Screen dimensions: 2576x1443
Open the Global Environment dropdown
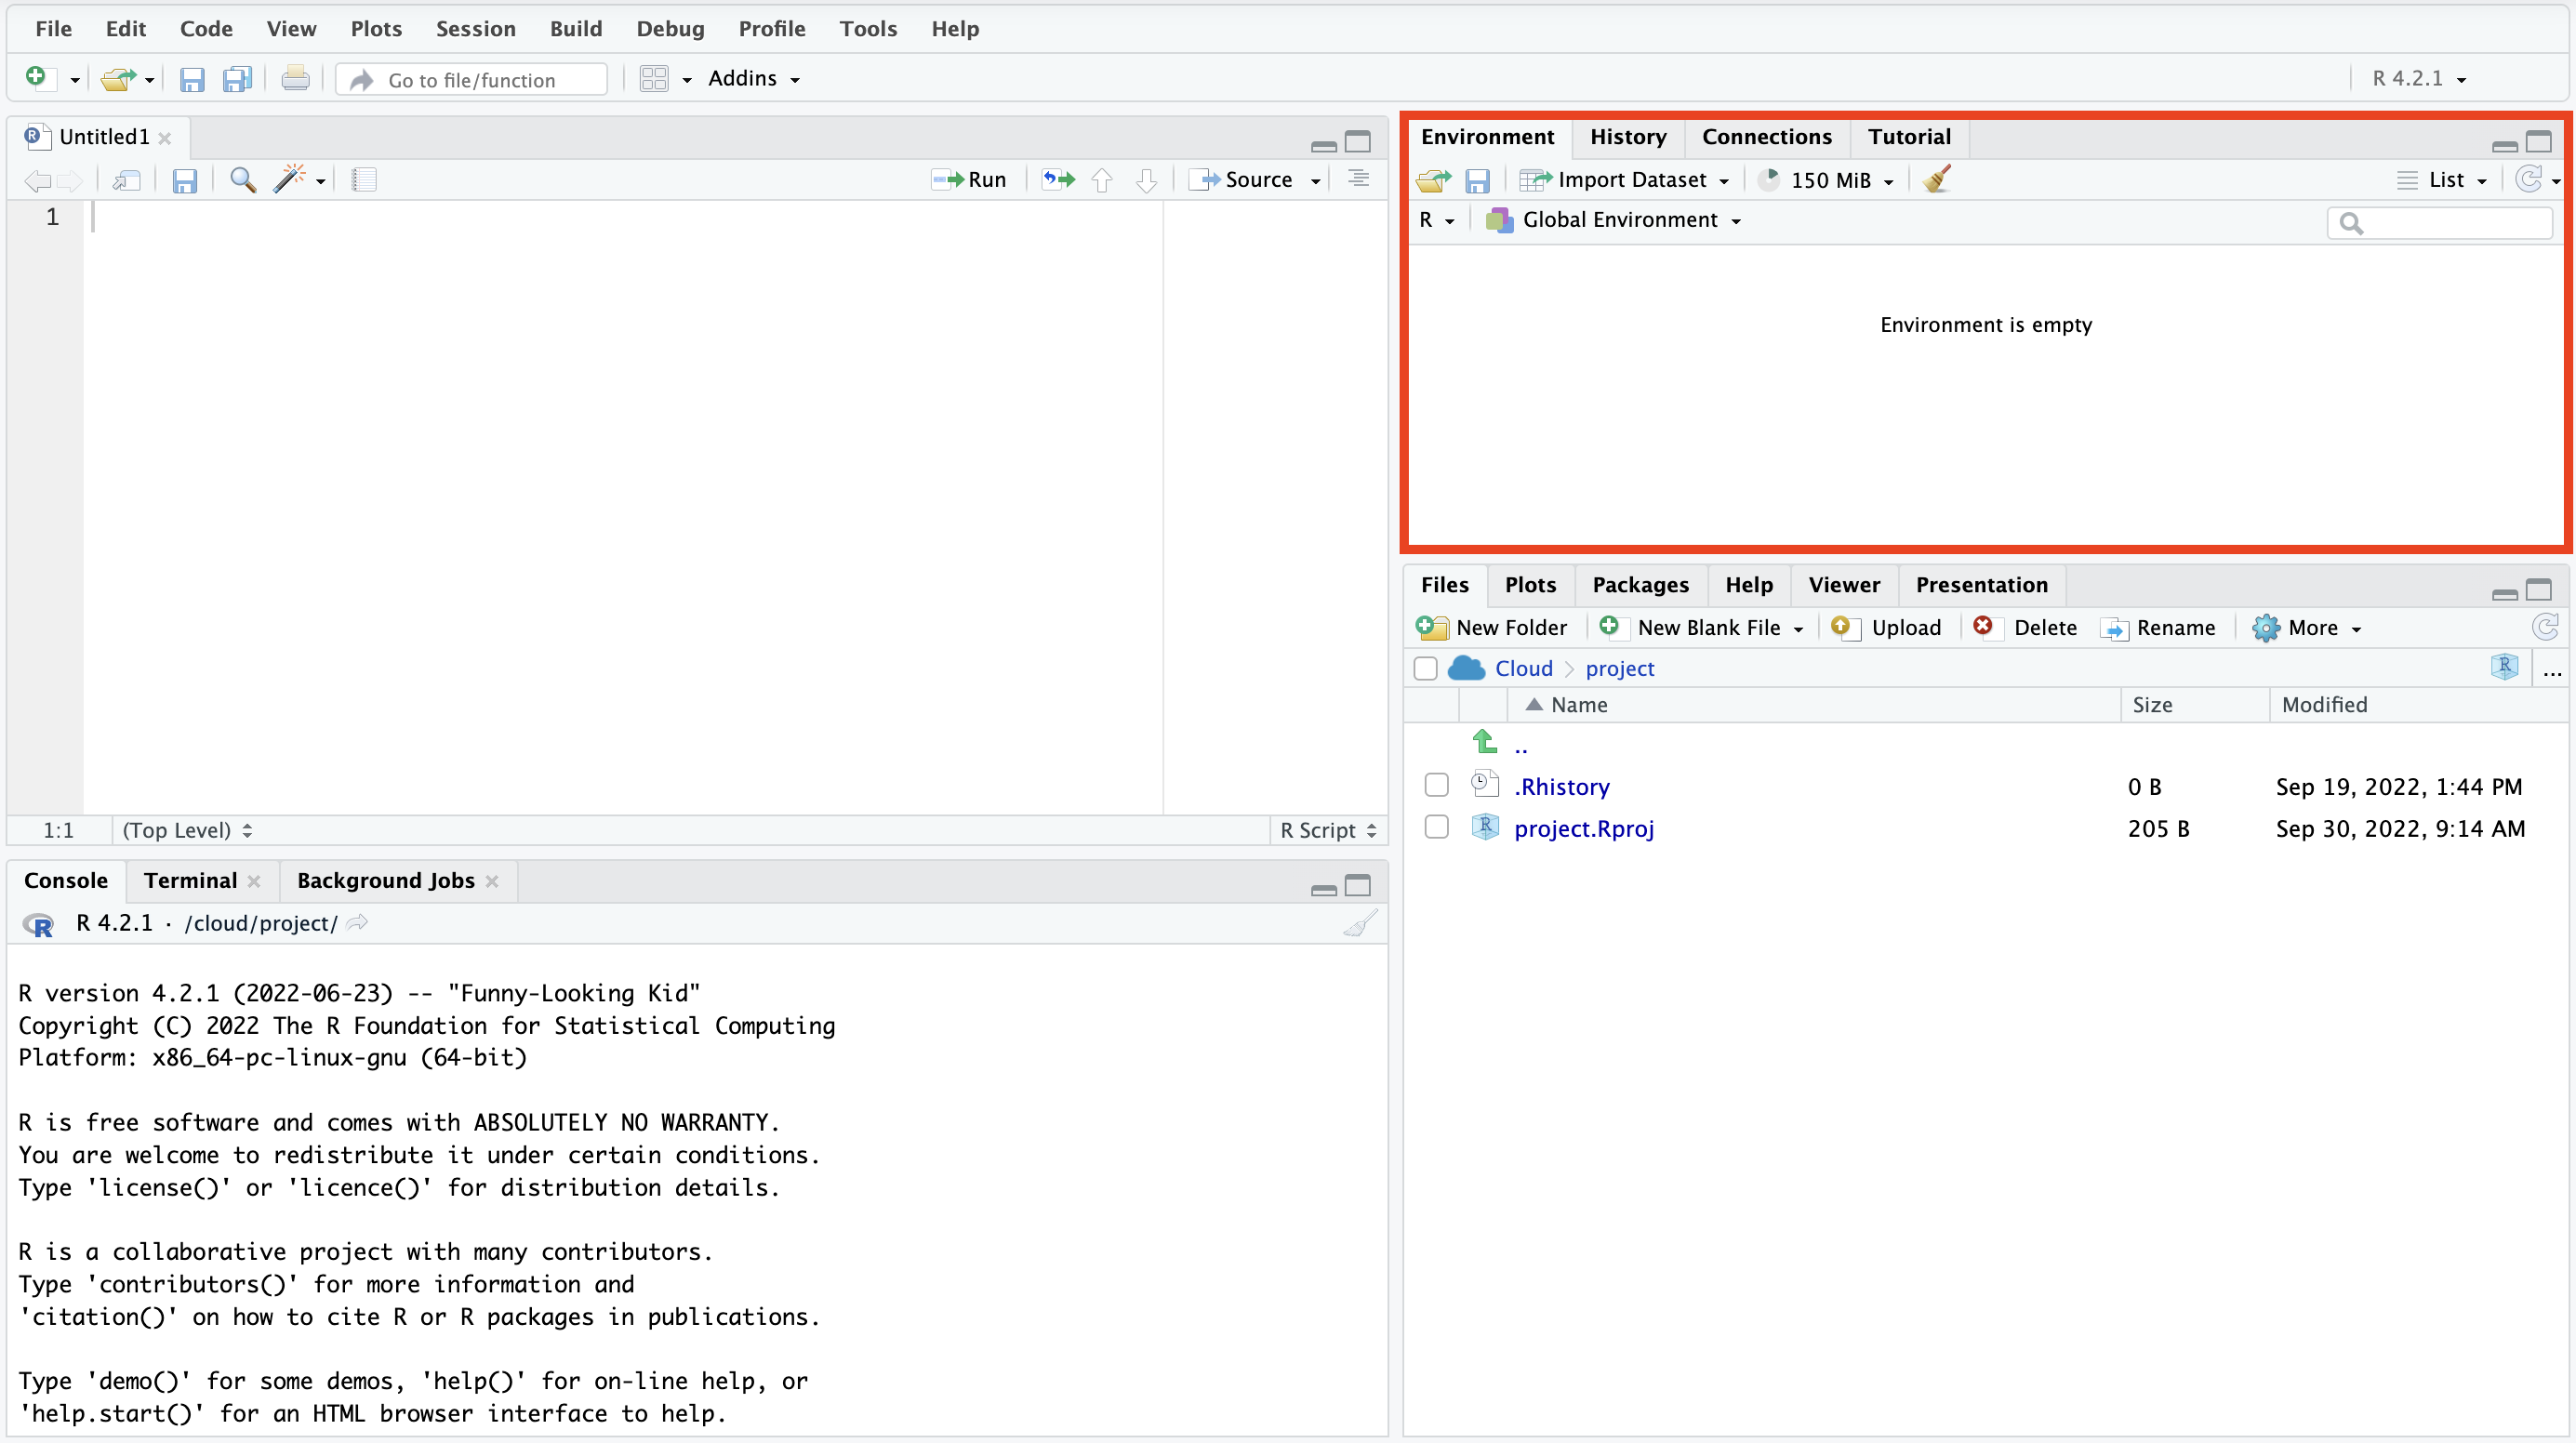[1614, 220]
